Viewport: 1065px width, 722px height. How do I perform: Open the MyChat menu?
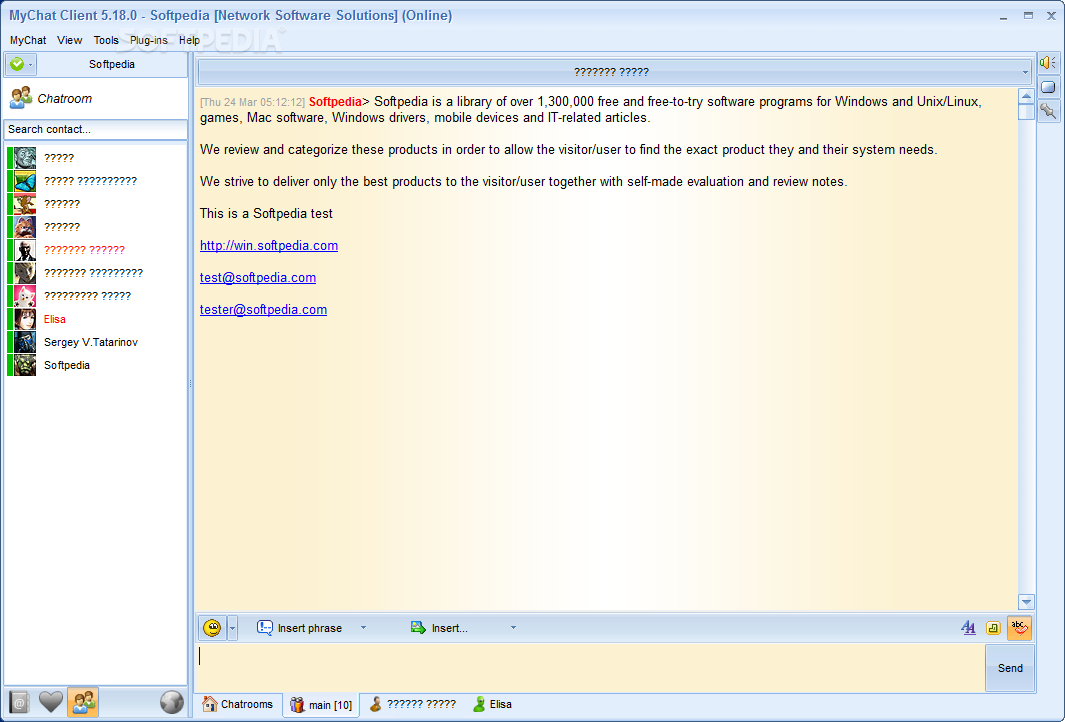tap(28, 40)
